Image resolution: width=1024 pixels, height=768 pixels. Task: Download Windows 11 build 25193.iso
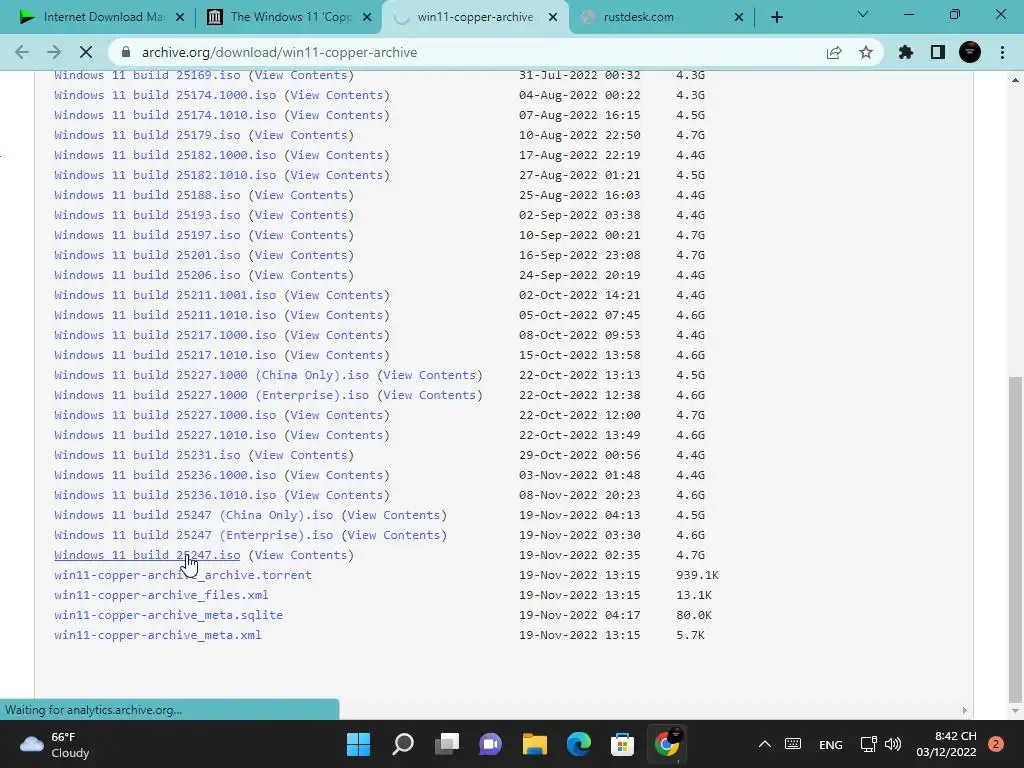(147, 215)
